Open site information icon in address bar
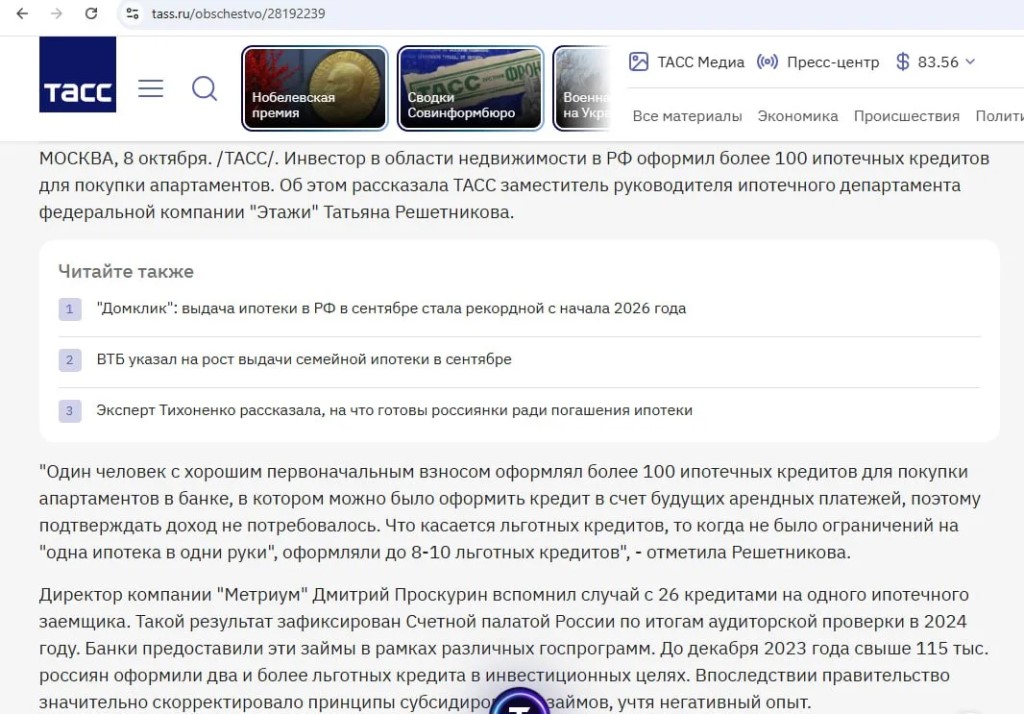This screenshot has width=1024, height=714. point(133,14)
